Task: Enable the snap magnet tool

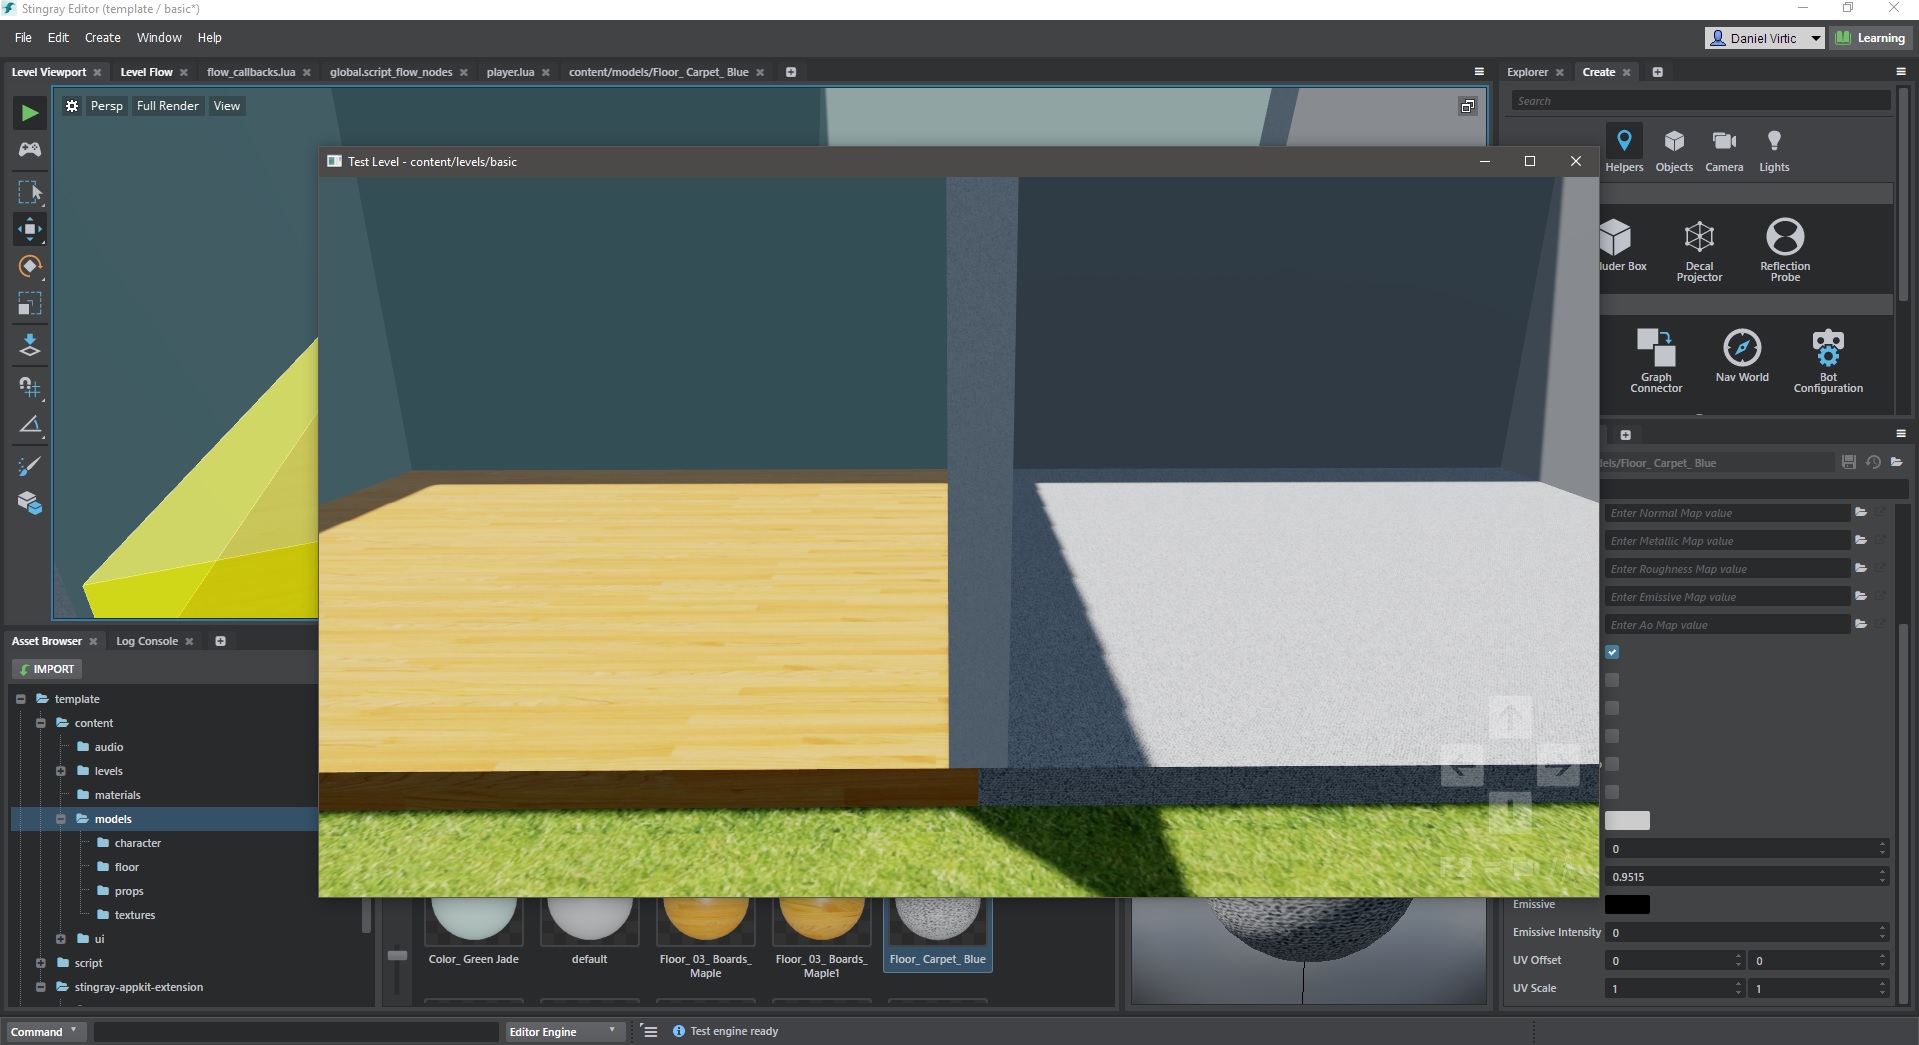Action: point(29,388)
